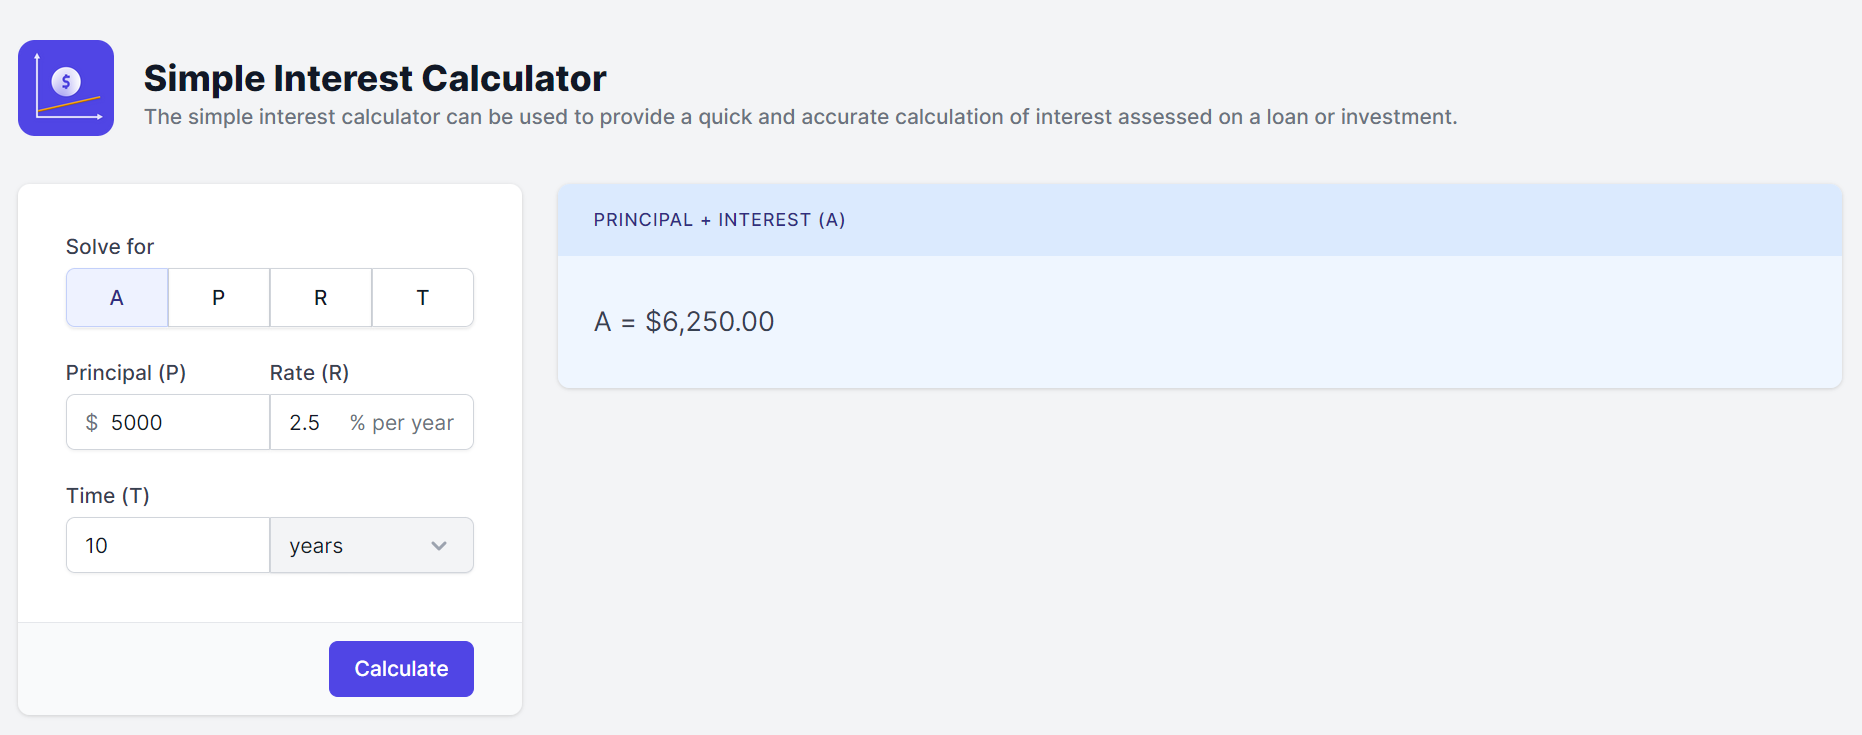1862x735 pixels.
Task: Click the dollar sign in the Principal field
Action: 92,423
